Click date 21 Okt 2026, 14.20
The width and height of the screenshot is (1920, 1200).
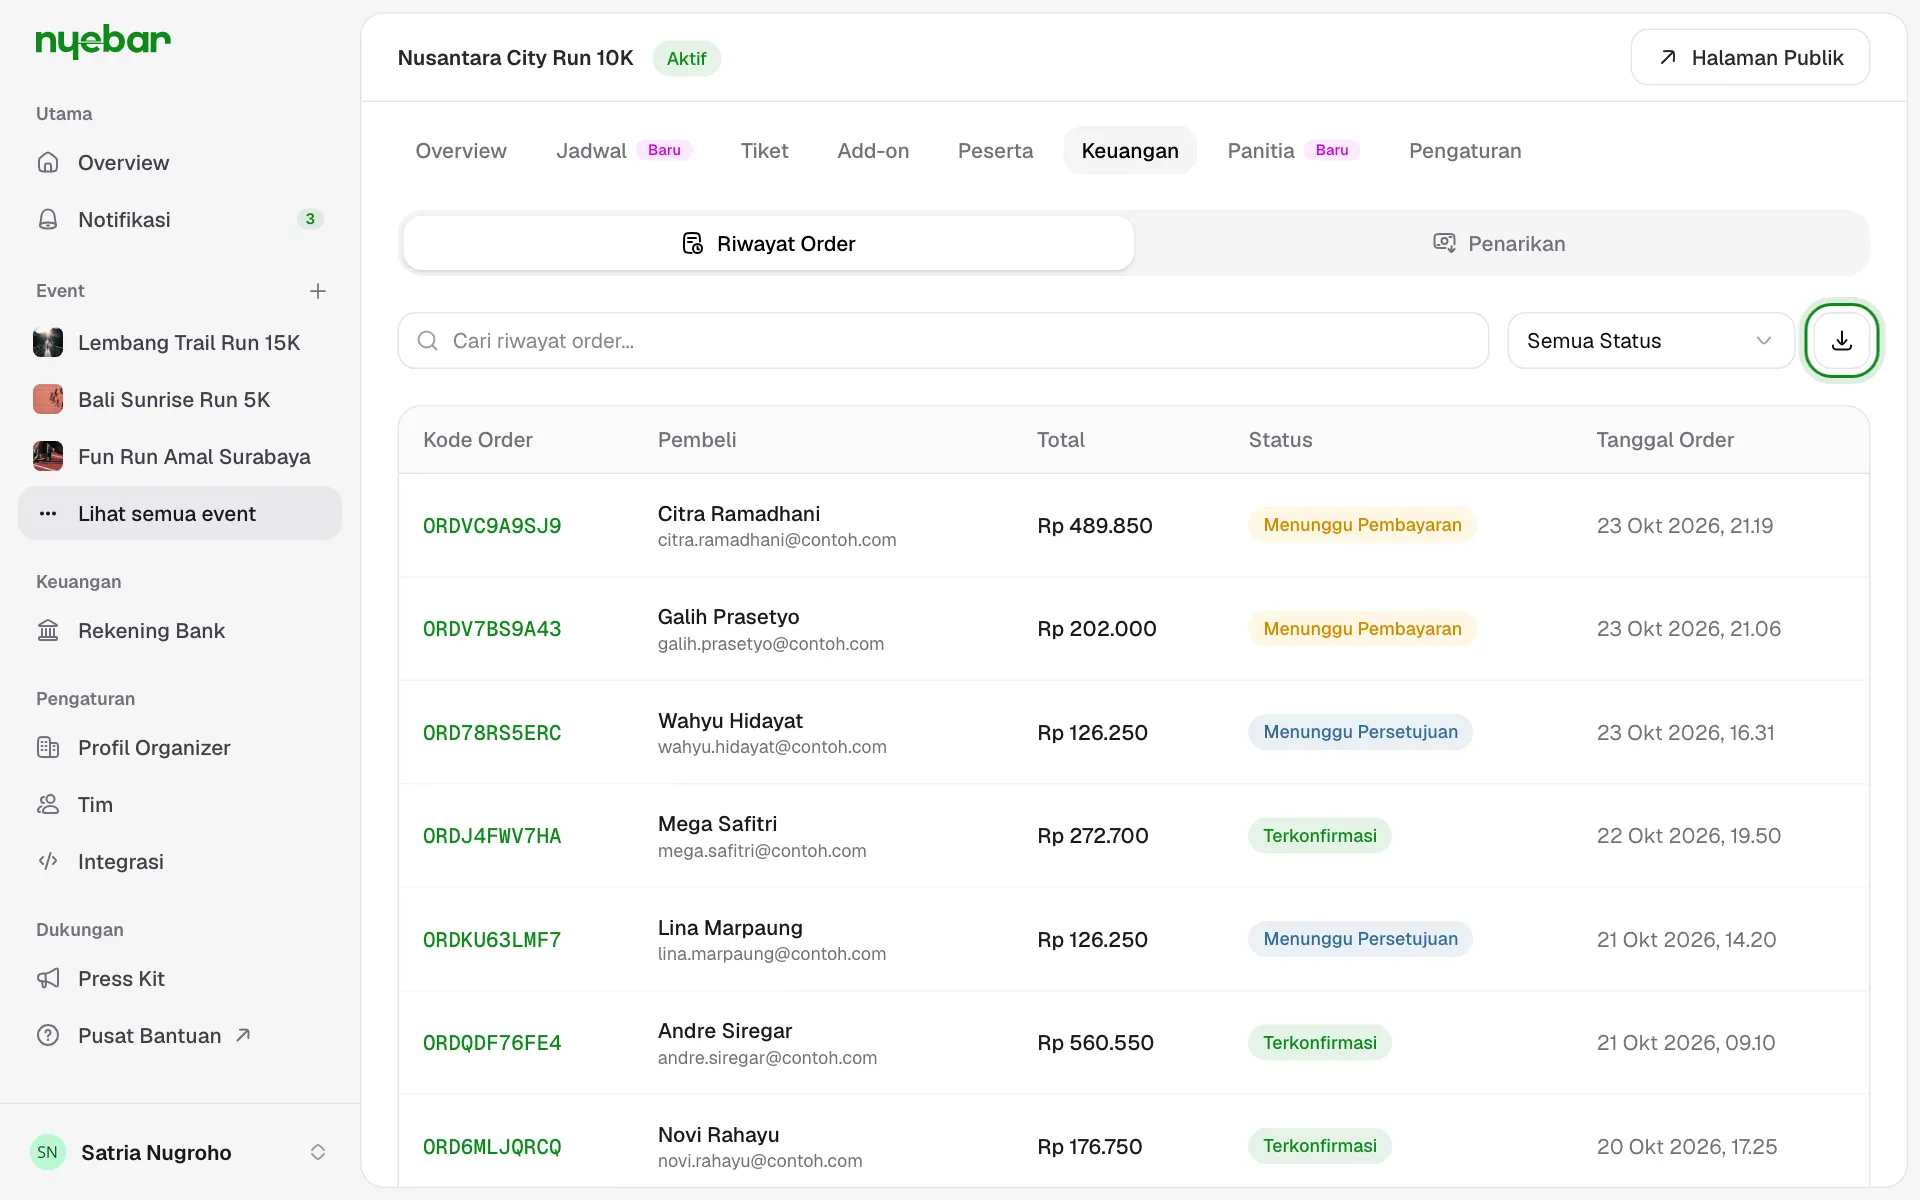[x=1686, y=940]
